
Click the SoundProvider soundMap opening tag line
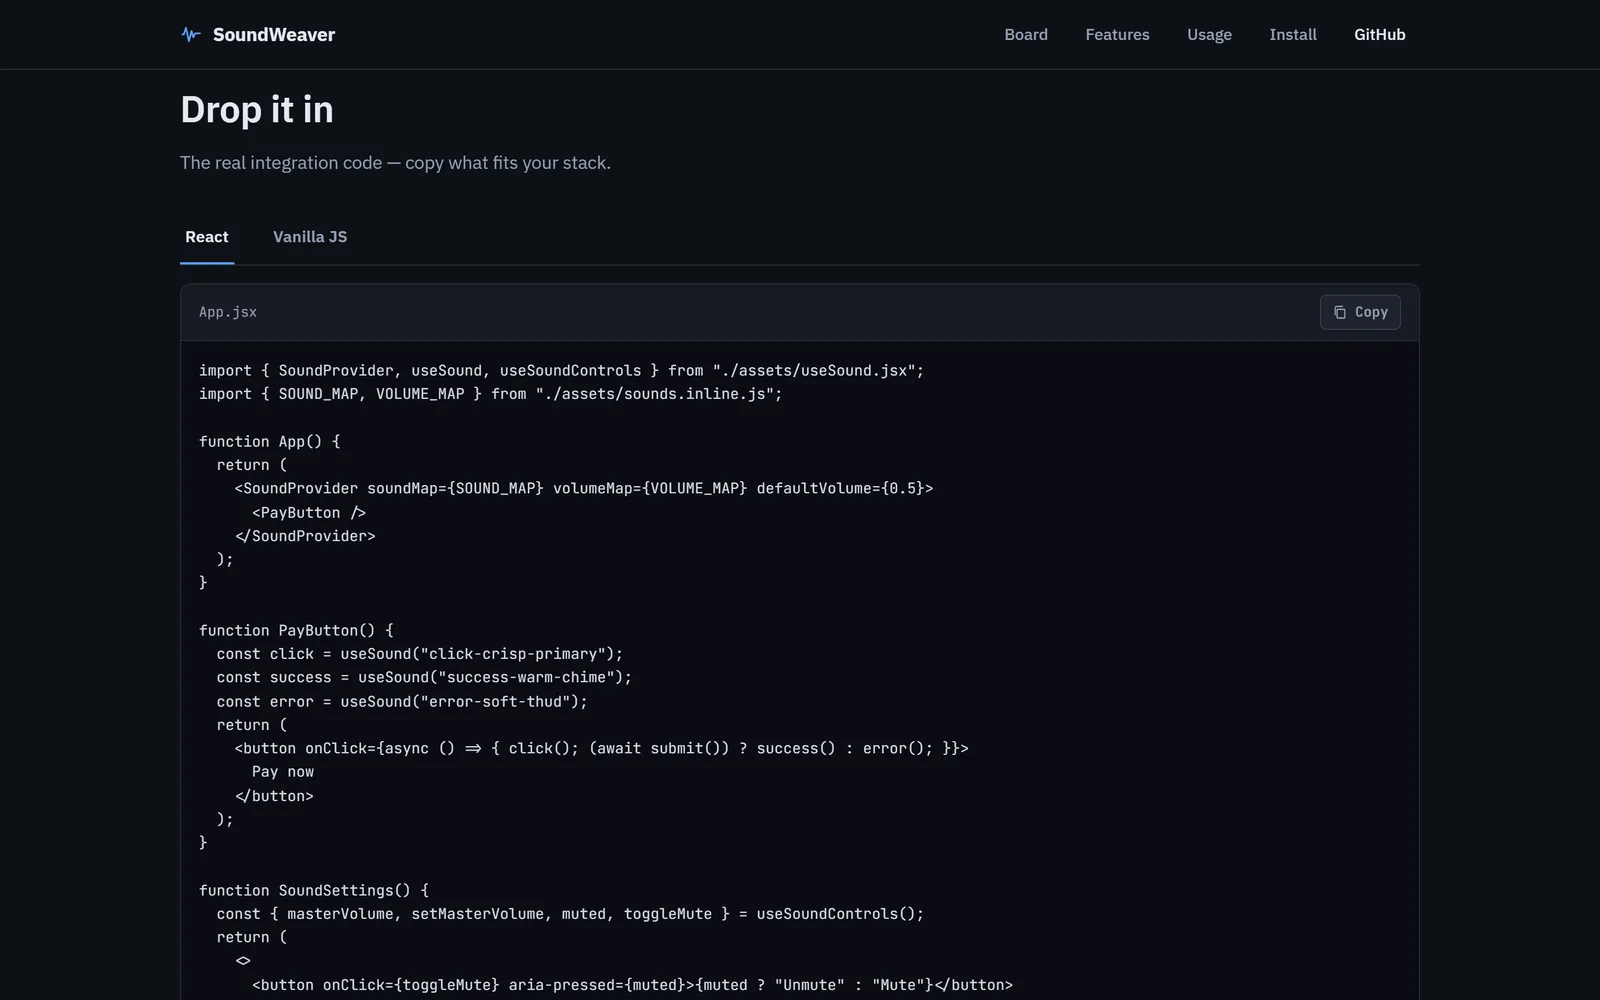tap(584, 489)
